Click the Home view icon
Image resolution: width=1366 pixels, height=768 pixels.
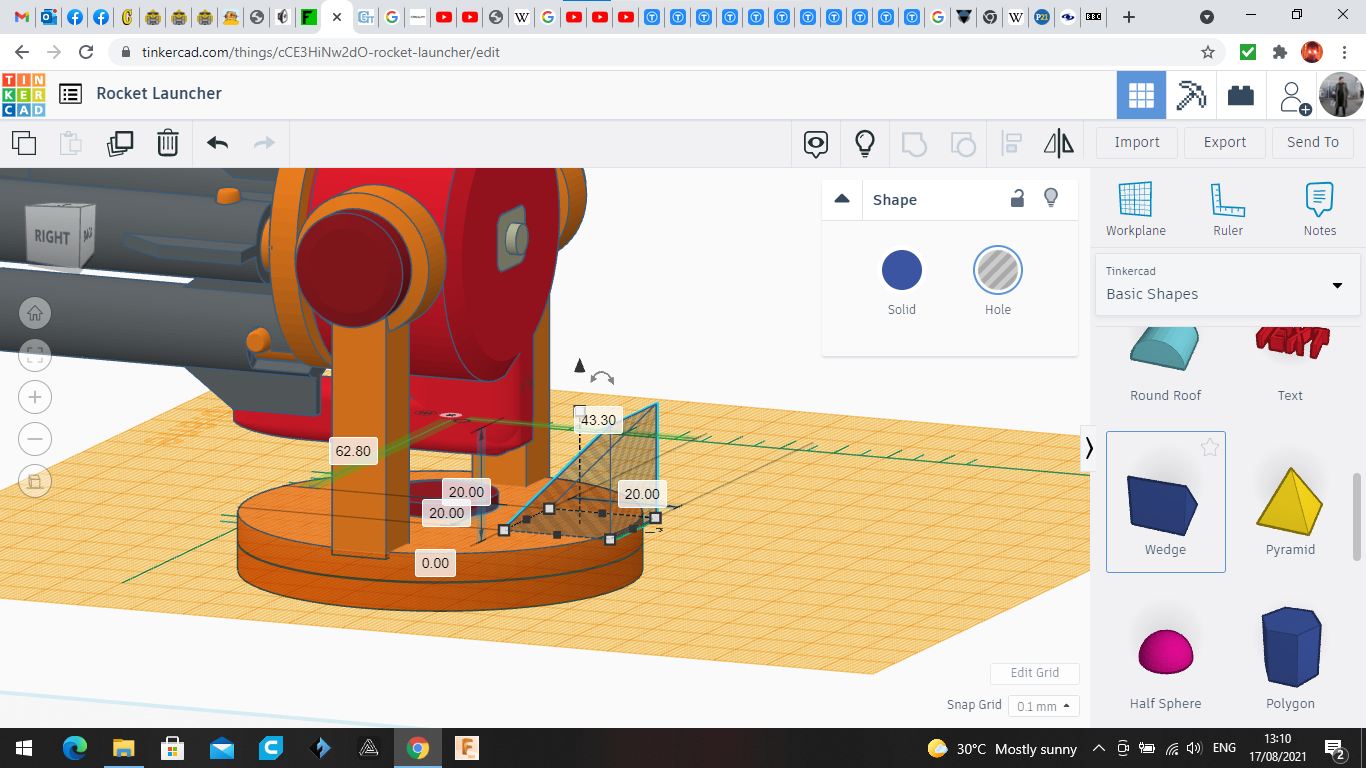pos(35,313)
